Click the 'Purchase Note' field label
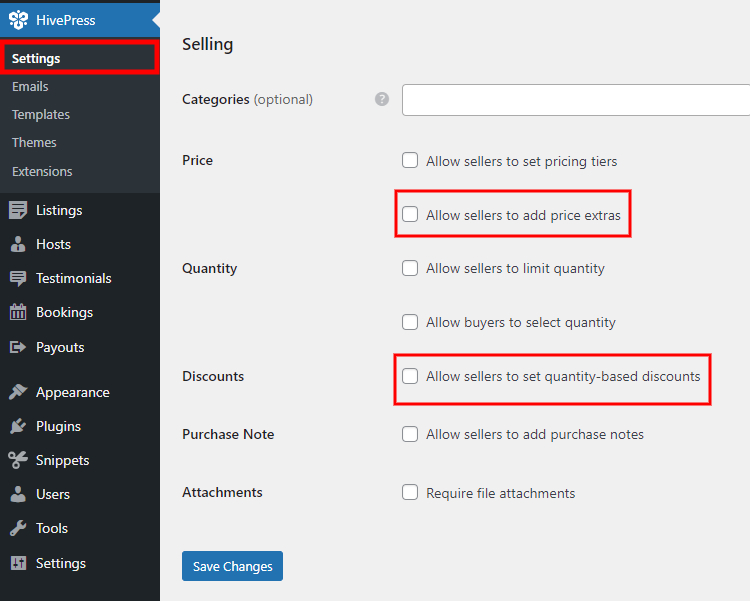The image size is (750, 601). 228,434
